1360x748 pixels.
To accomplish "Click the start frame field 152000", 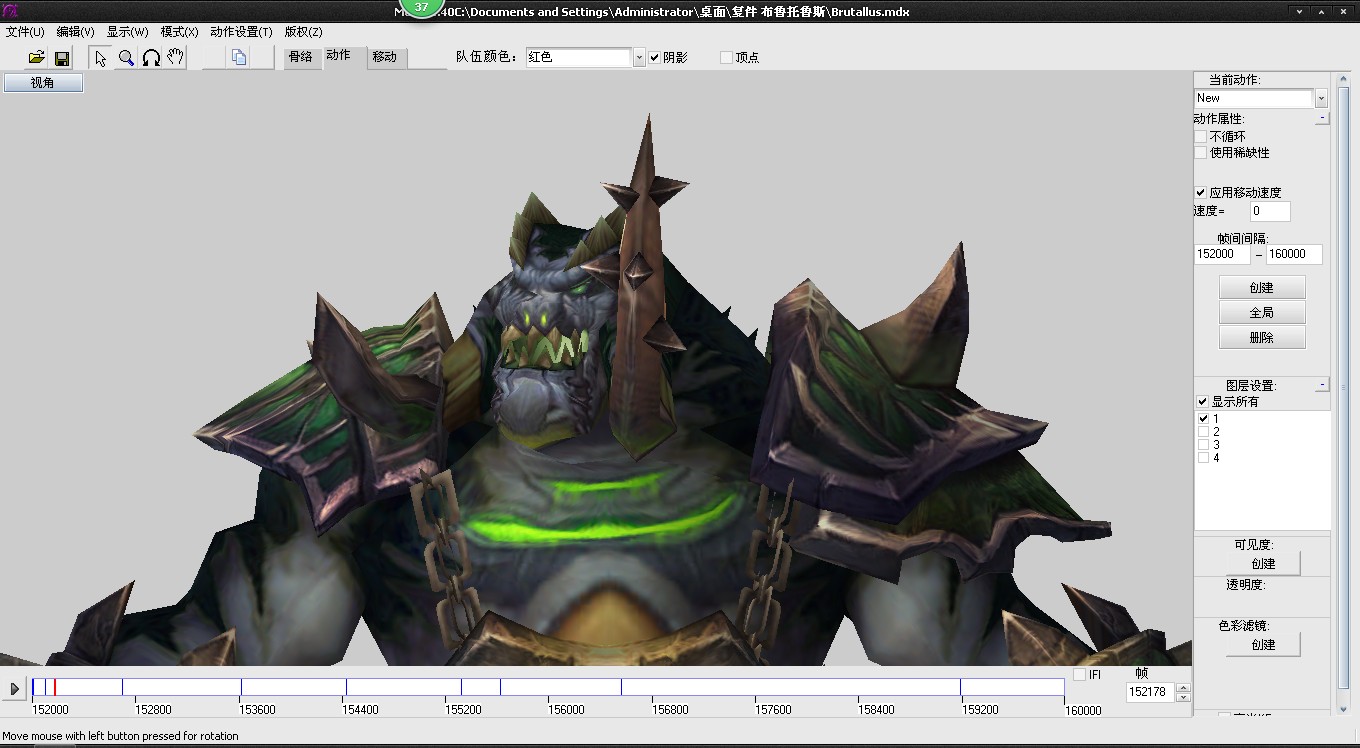I will (1222, 254).
